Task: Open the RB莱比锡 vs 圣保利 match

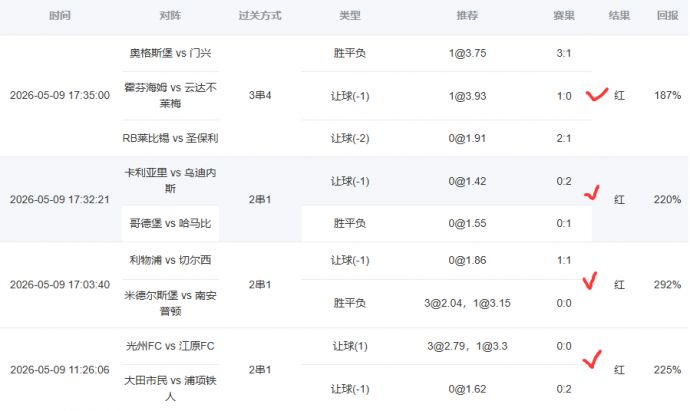Action: (170, 138)
